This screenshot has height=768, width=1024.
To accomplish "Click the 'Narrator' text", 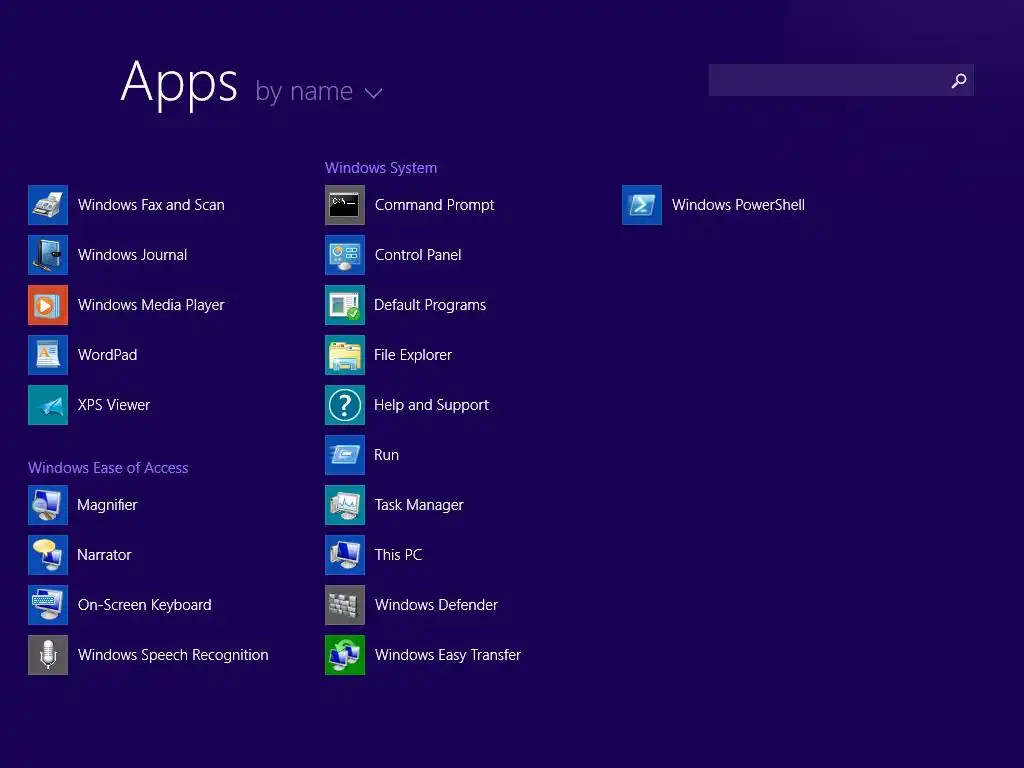I will pos(104,555).
